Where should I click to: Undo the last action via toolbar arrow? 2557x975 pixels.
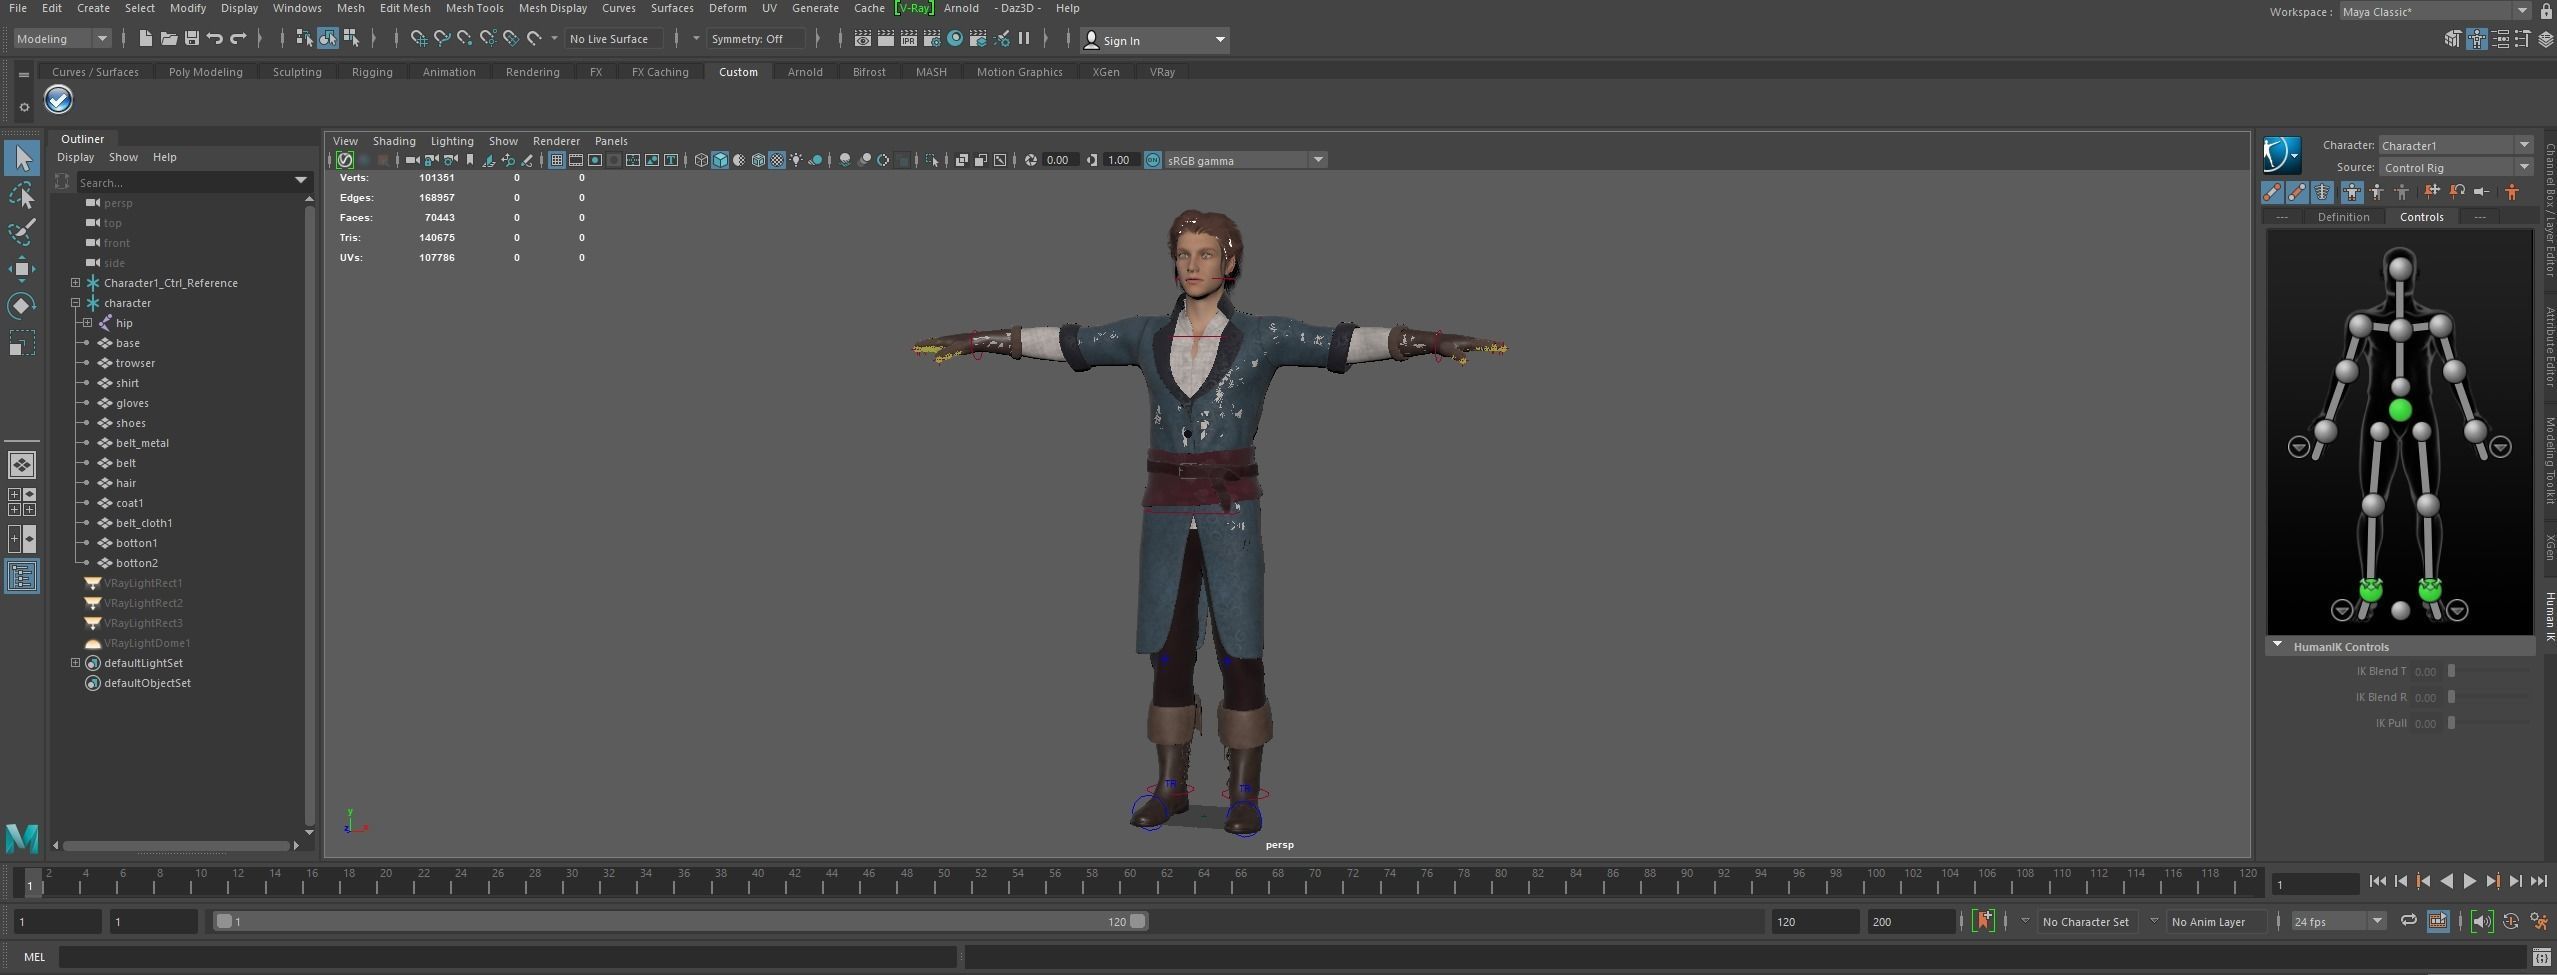(x=214, y=39)
